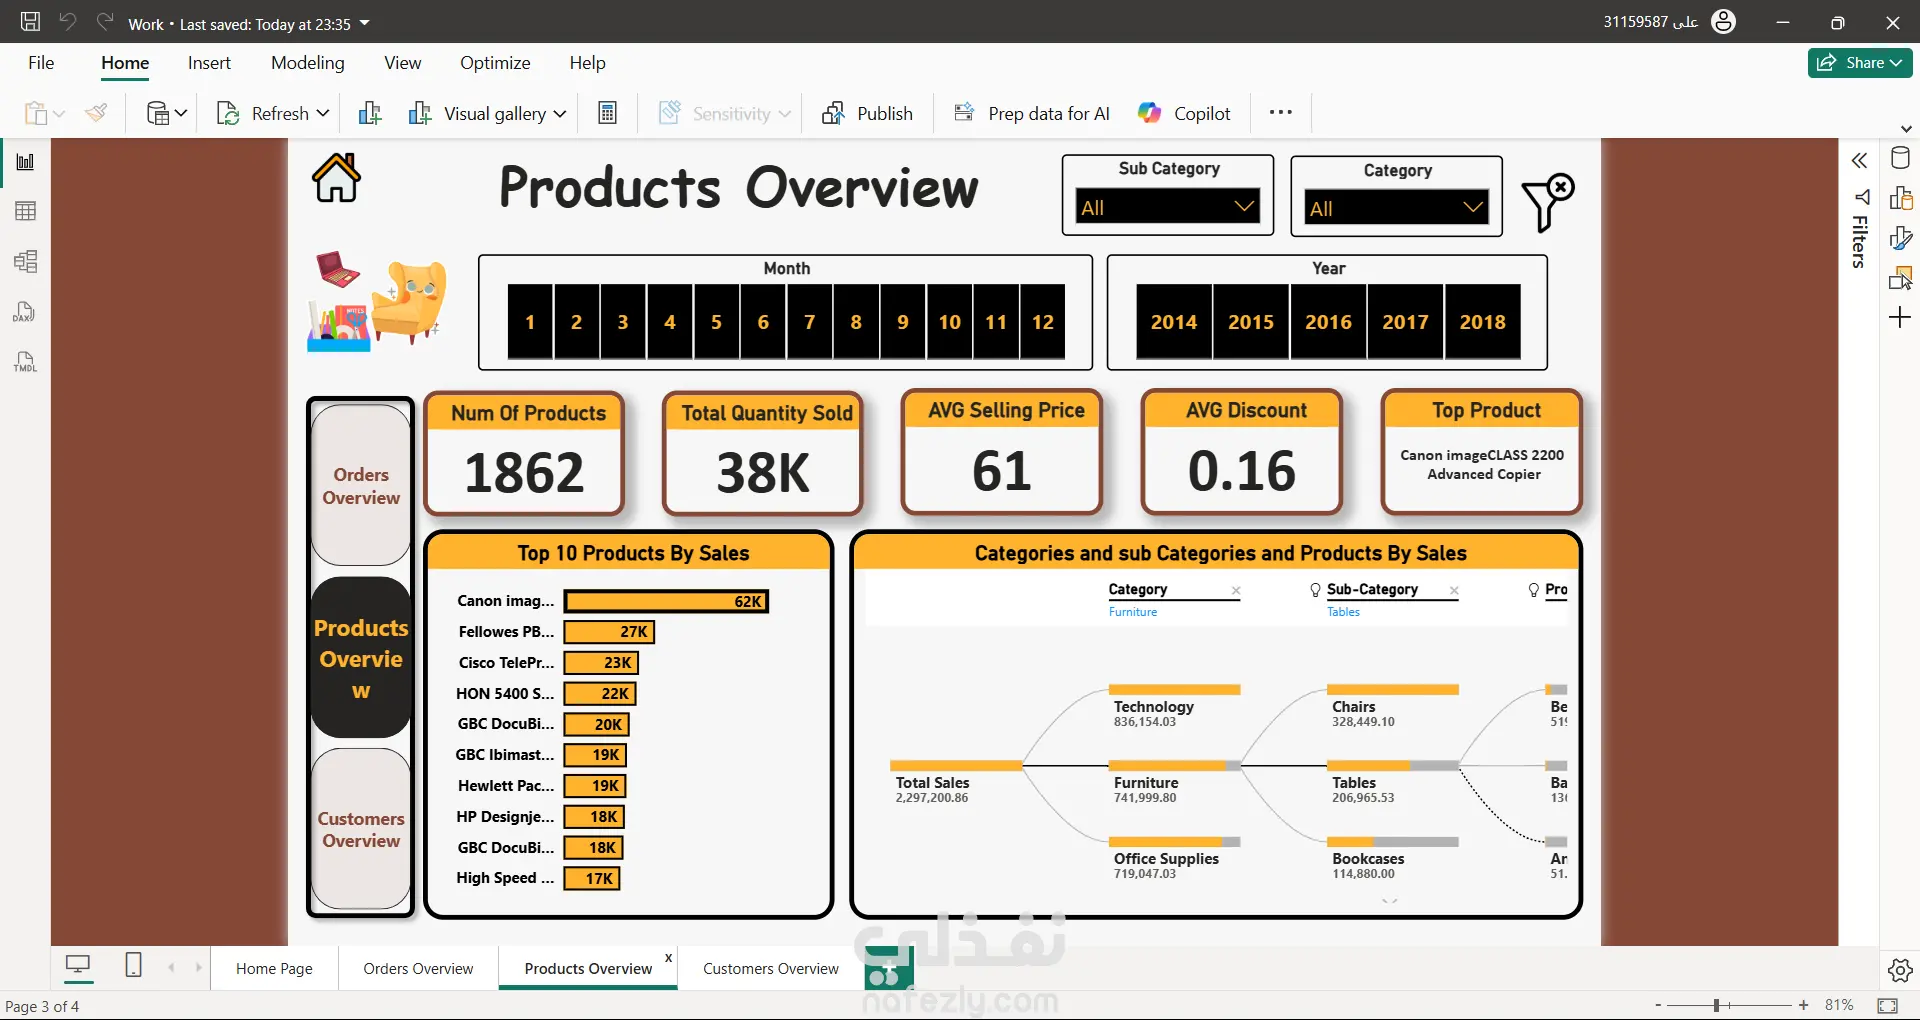The width and height of the screenshot is (1920, 1020).
Task: Switch to Customers Overview page tab
Action: tap(770, 968)
